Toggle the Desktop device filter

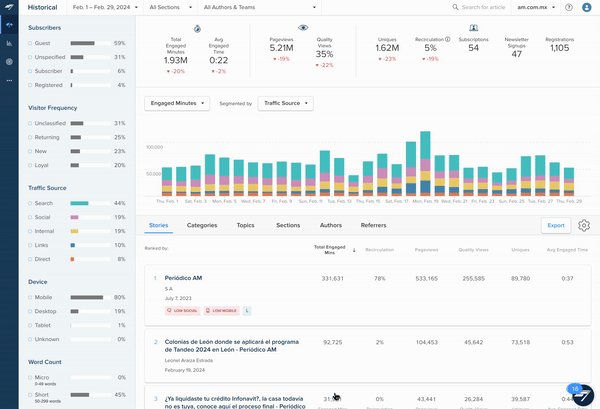30,311
